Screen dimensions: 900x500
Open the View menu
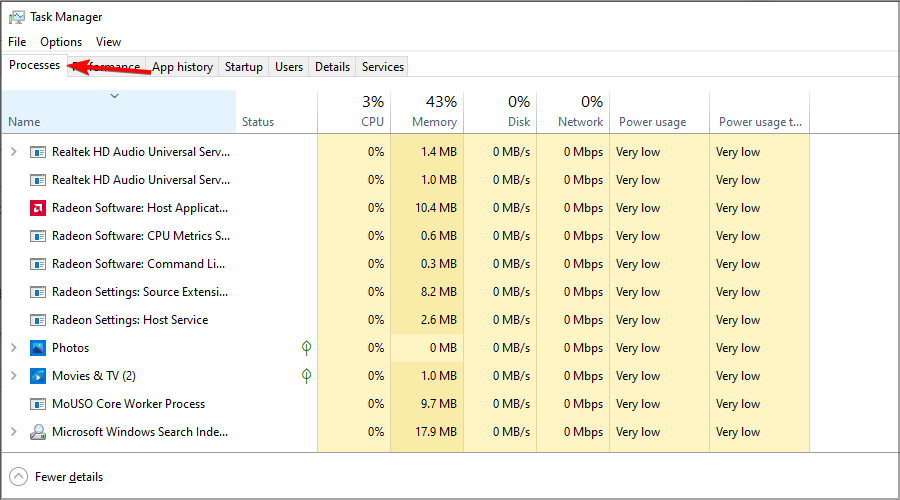[x=108, y=42]
